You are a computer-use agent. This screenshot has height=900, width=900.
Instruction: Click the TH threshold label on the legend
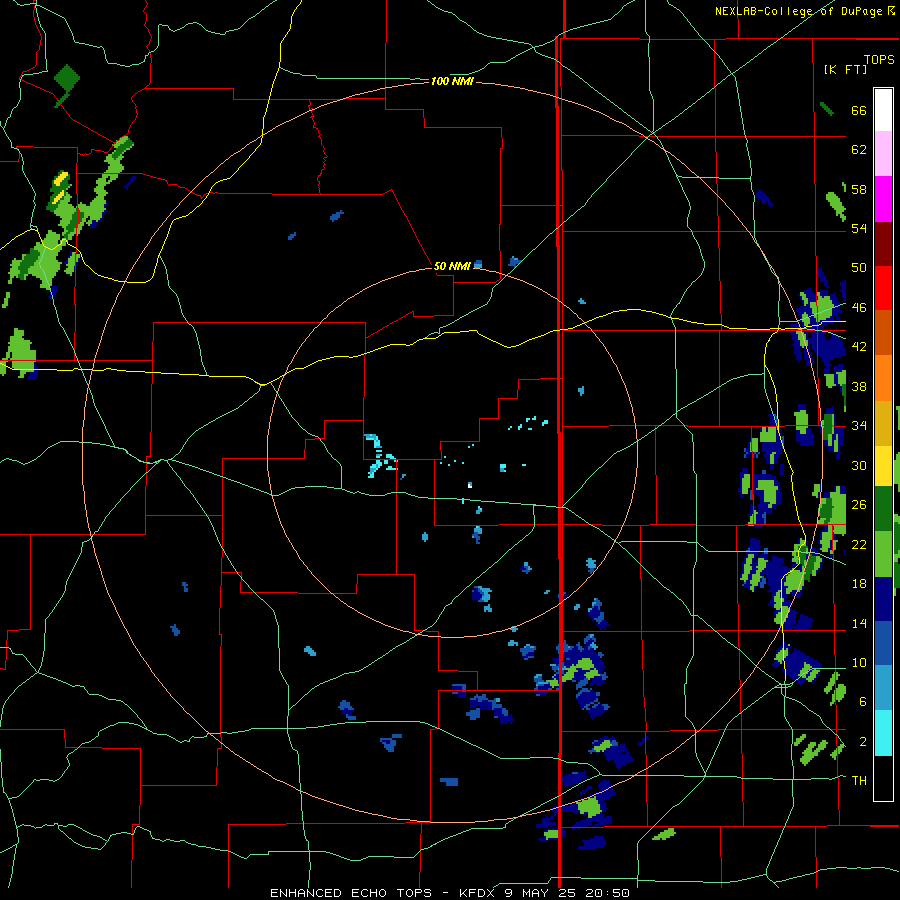(x=859, y=781)
